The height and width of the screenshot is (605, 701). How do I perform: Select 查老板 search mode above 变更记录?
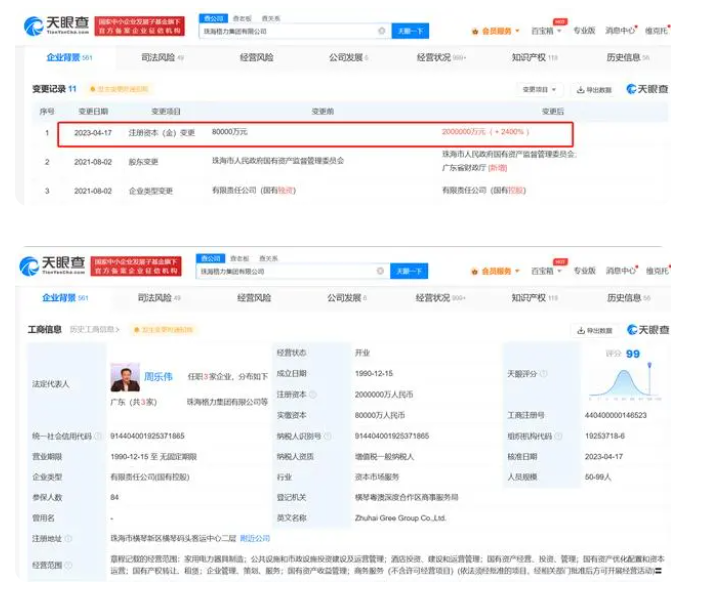tap(242, 18)
